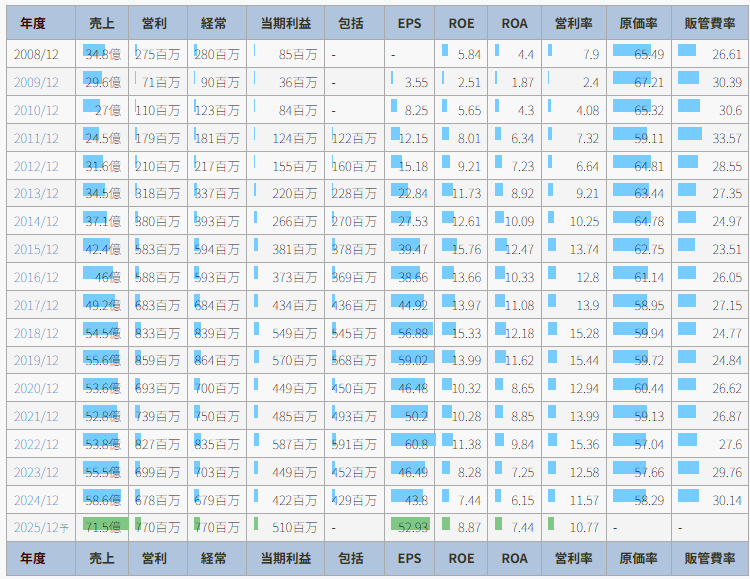Click the green 52.93 forecast EPS cell

point(409,526)
